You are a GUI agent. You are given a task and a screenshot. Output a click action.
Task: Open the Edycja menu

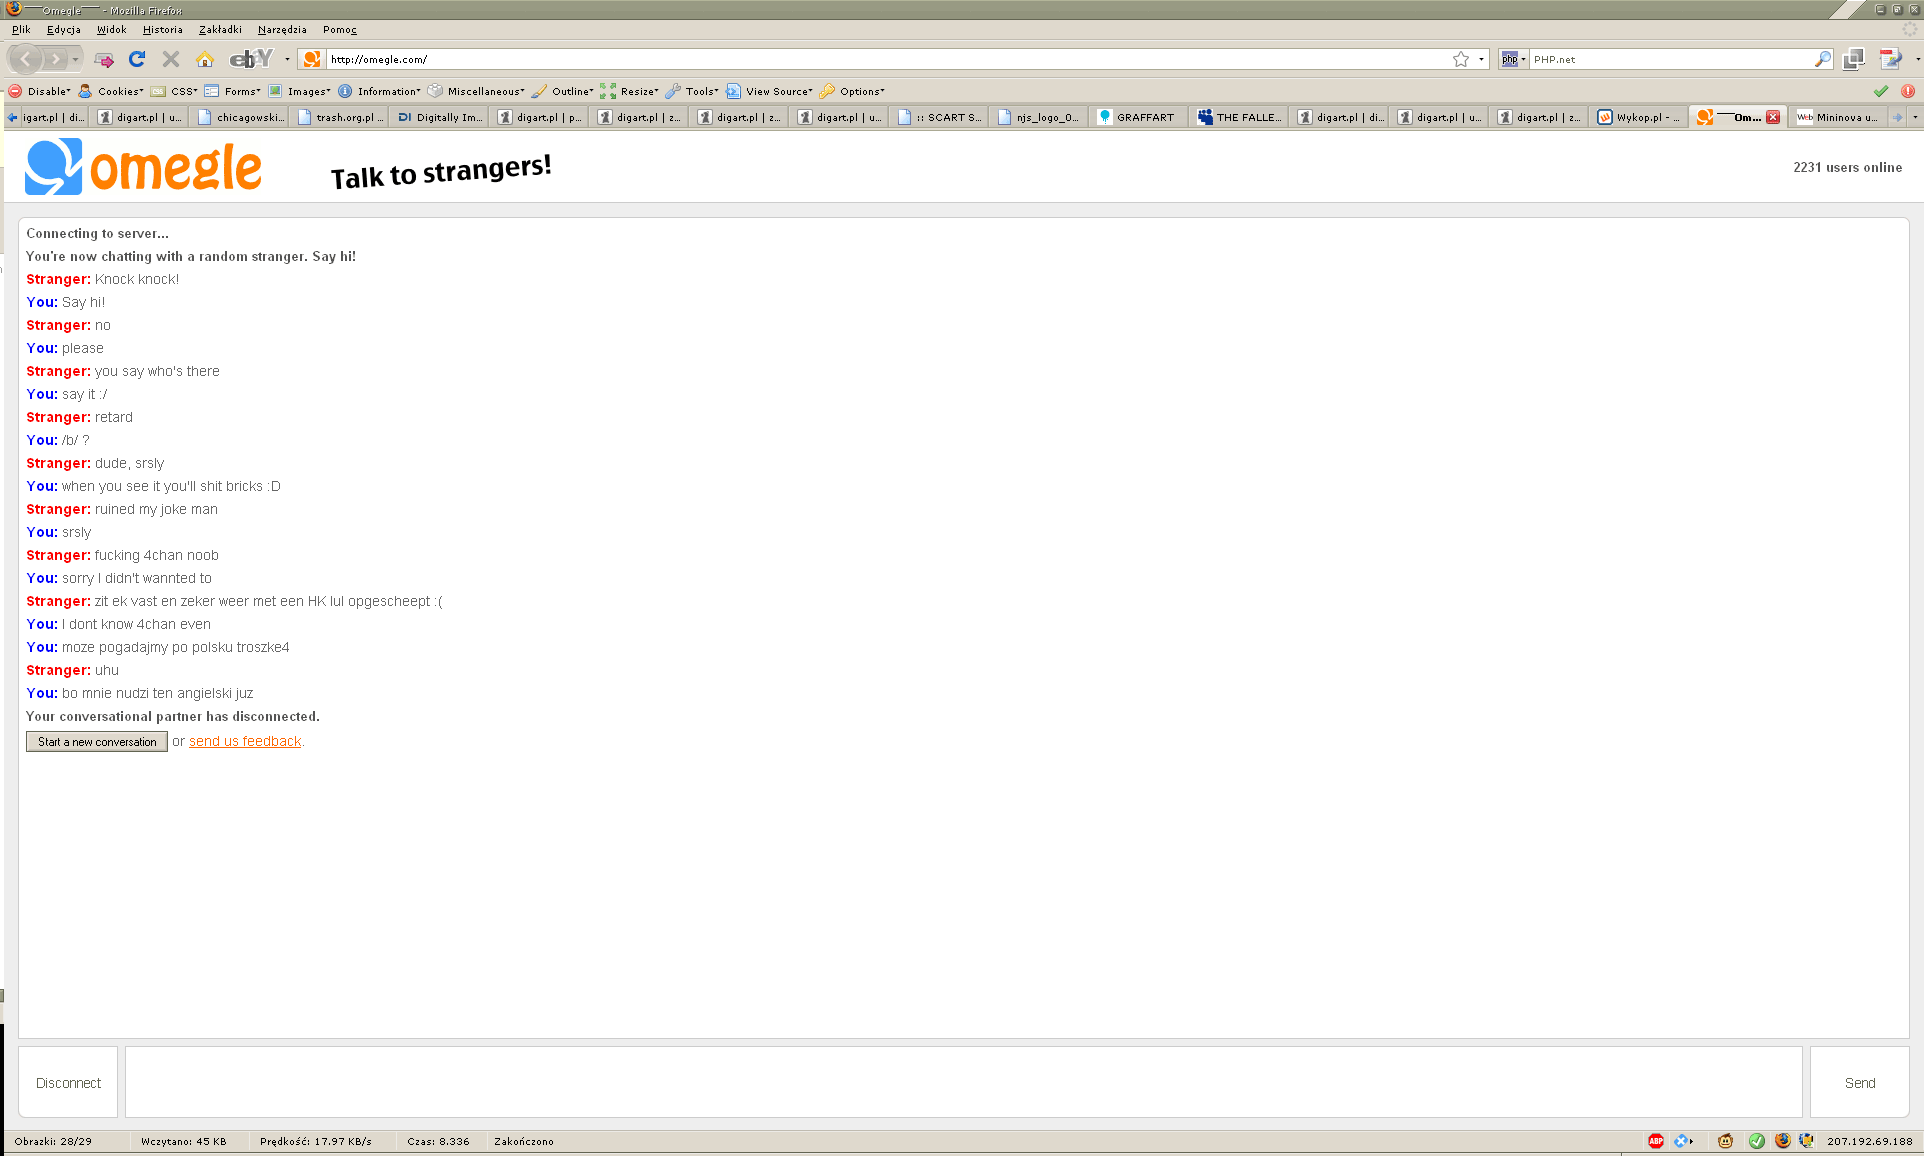pyautogui.click(x=64, y=30)
